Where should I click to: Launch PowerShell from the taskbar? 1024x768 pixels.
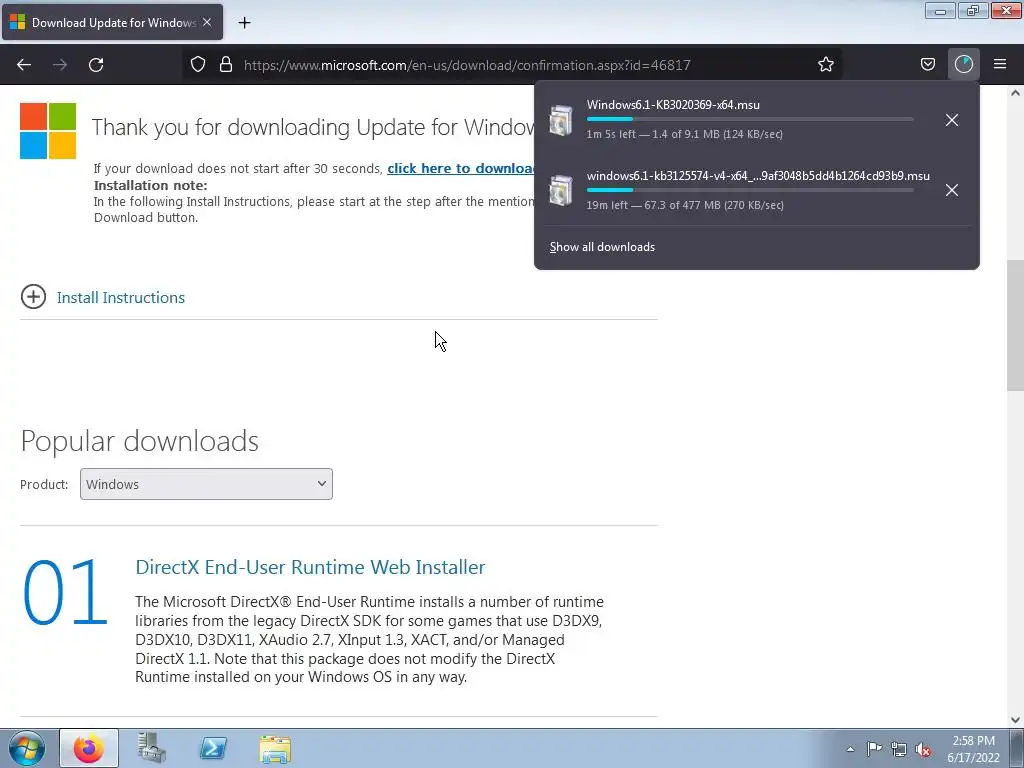pos(213,748)
